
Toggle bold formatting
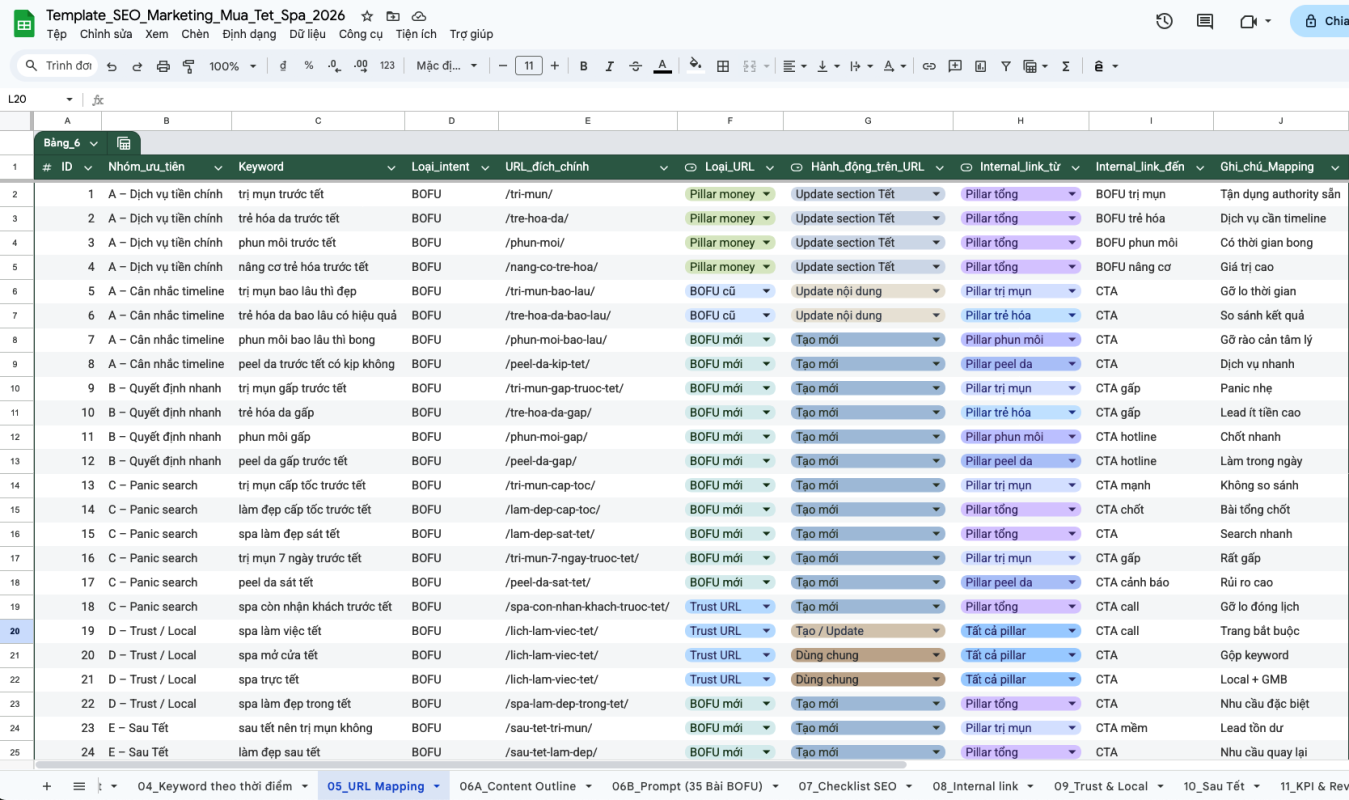(x=583, y=66)
